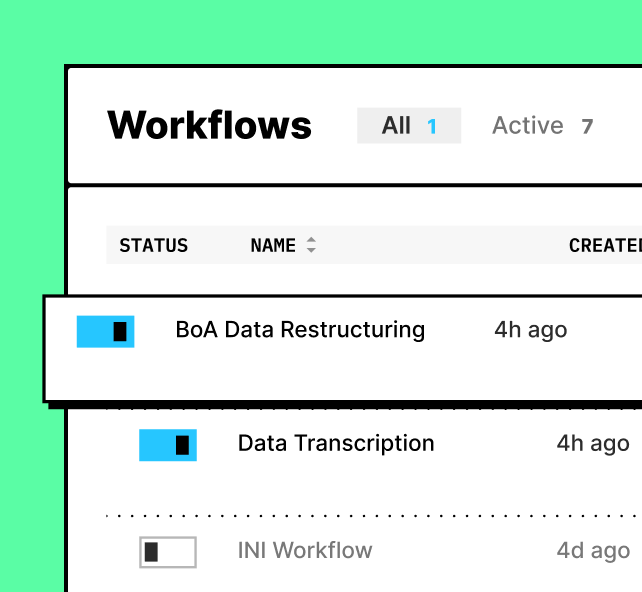The image size is (642, 592).
Task: Switch to the Active tab
Action: click(543, 126)
